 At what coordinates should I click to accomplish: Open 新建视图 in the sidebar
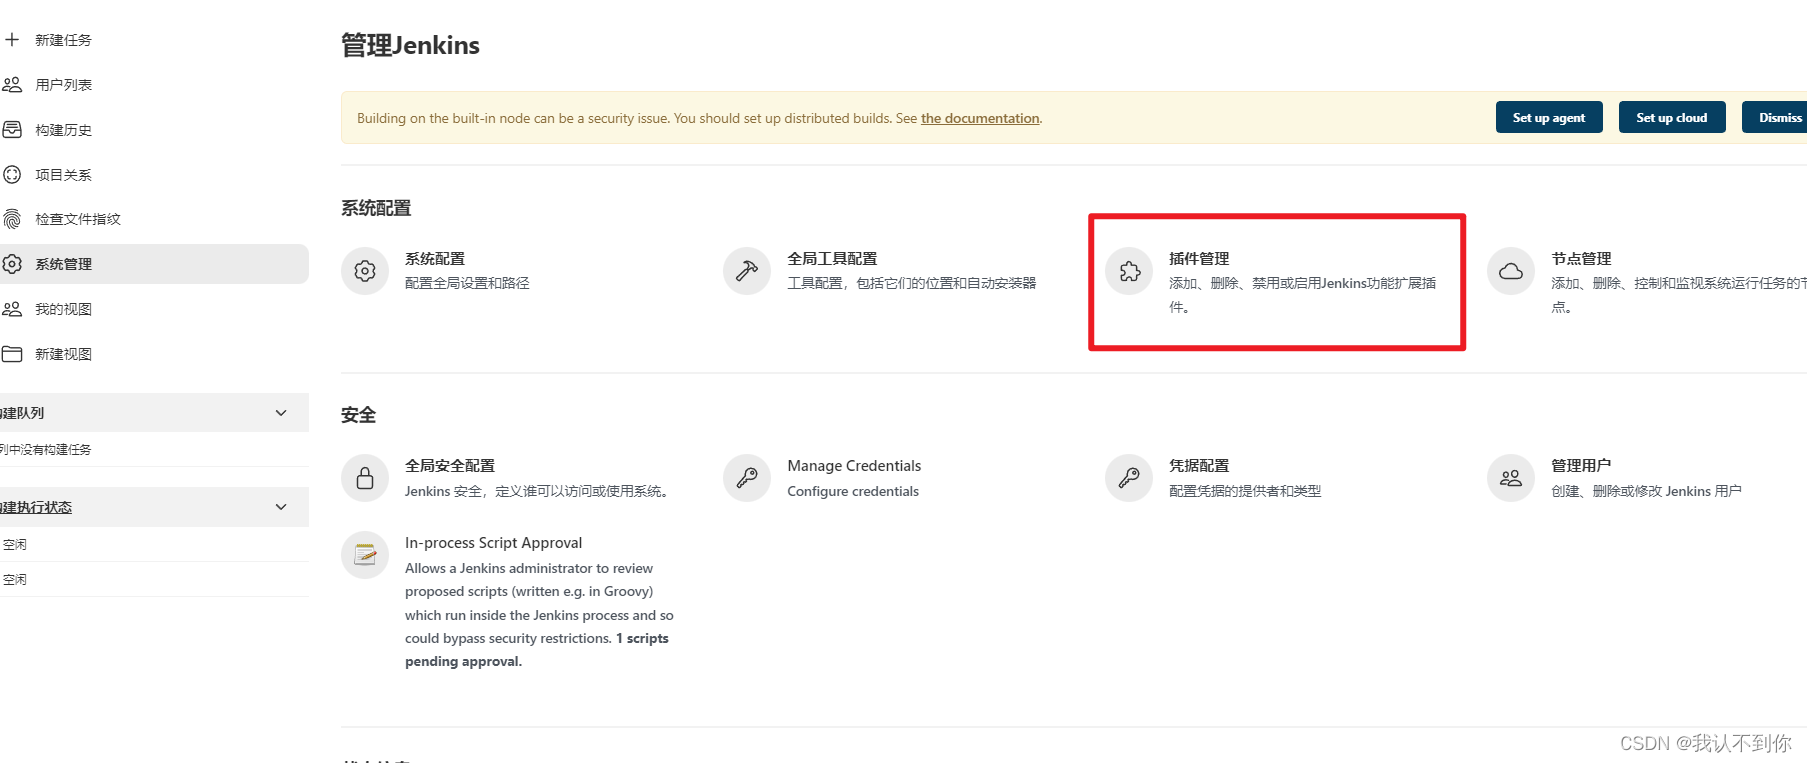click(x=63, y=354)
